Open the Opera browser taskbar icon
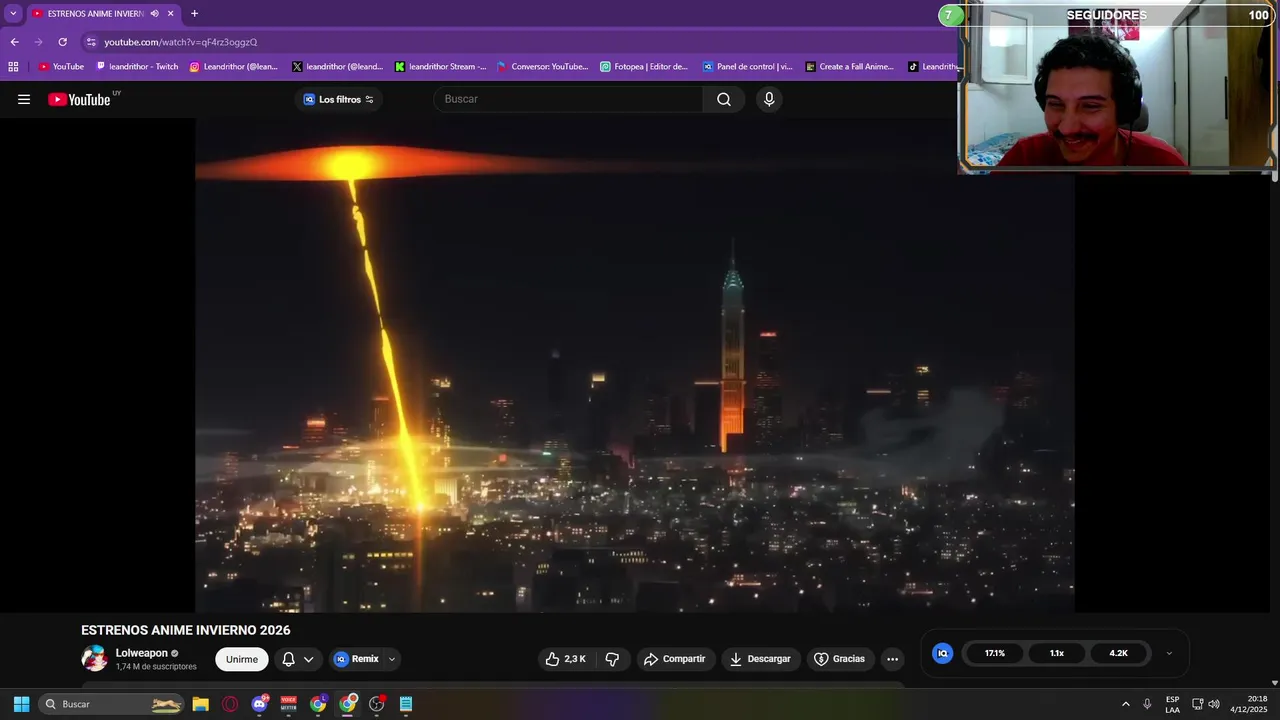1280x720 pixels. (230, 704)
